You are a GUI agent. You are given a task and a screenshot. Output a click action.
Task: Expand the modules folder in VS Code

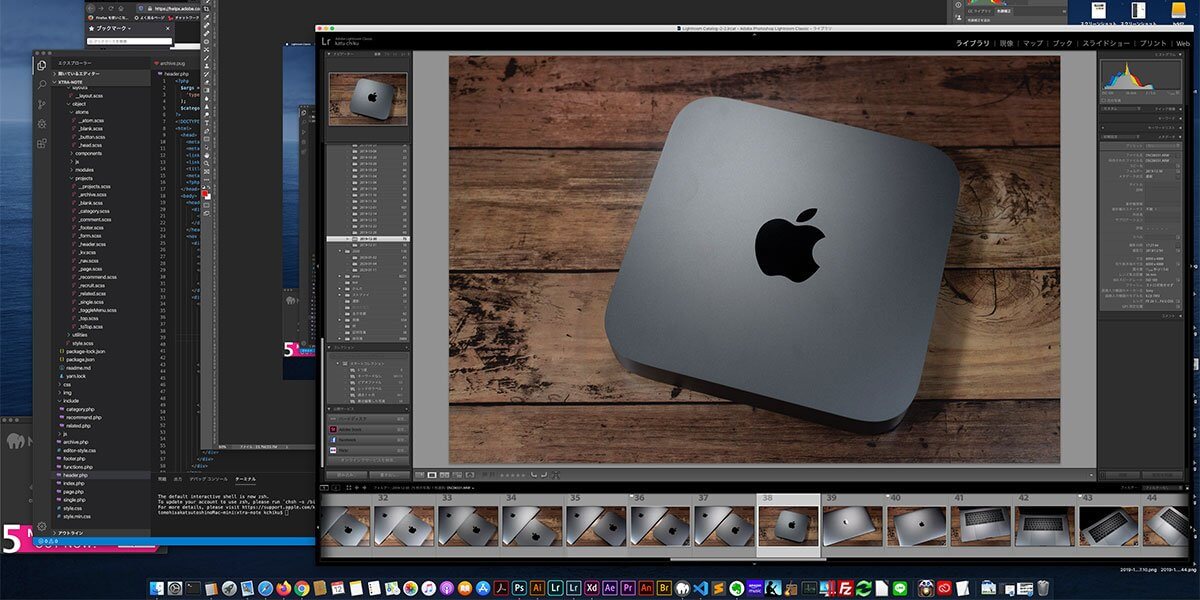84,170
